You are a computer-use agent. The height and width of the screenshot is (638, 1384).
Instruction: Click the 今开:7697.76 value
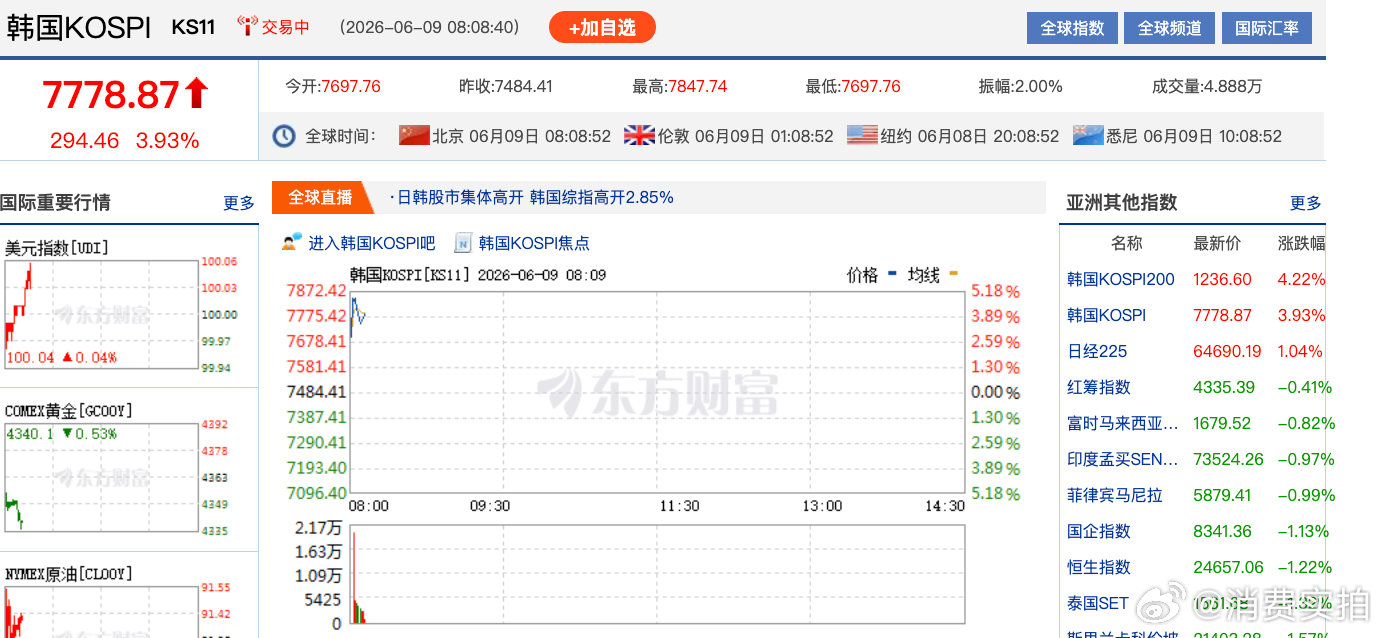(333, 86)
